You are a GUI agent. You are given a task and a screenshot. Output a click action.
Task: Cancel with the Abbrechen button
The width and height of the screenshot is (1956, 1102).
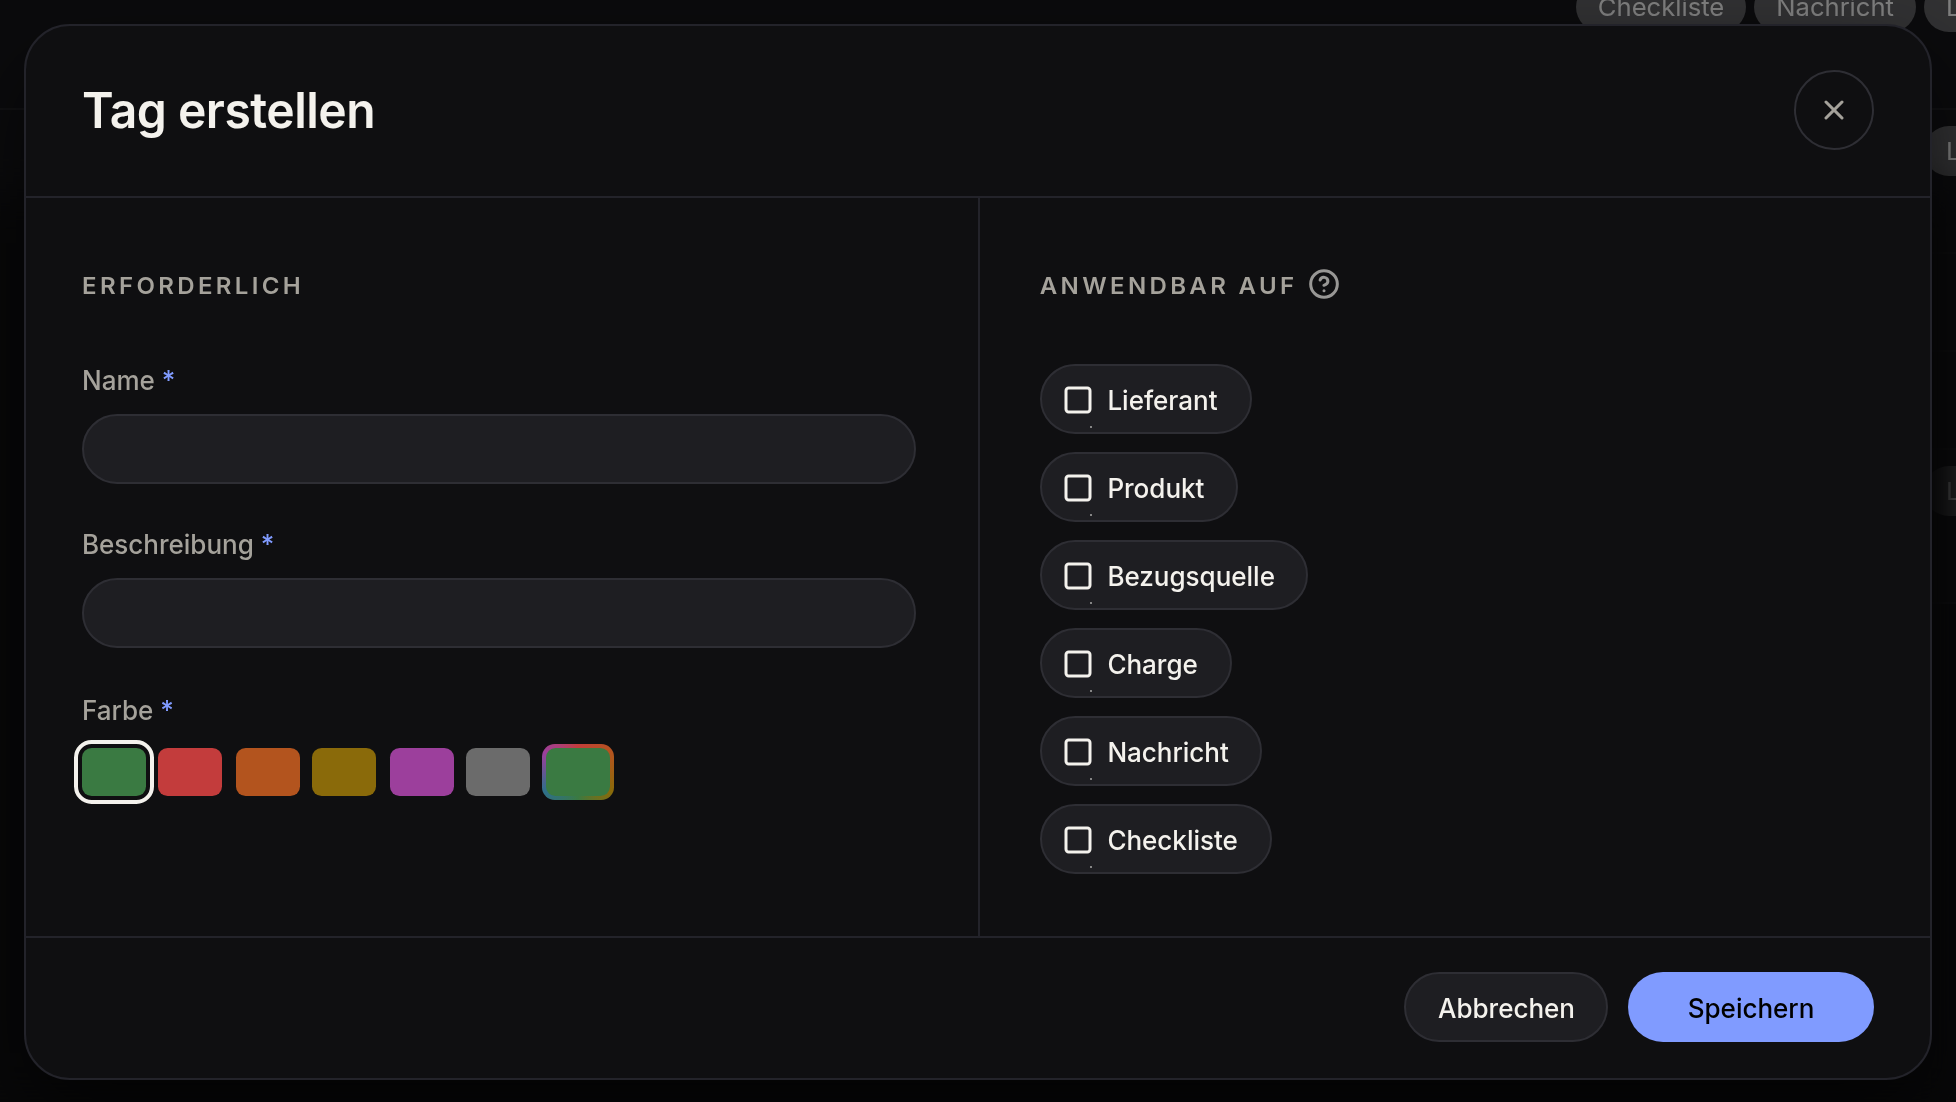tap(1506, 1007)
